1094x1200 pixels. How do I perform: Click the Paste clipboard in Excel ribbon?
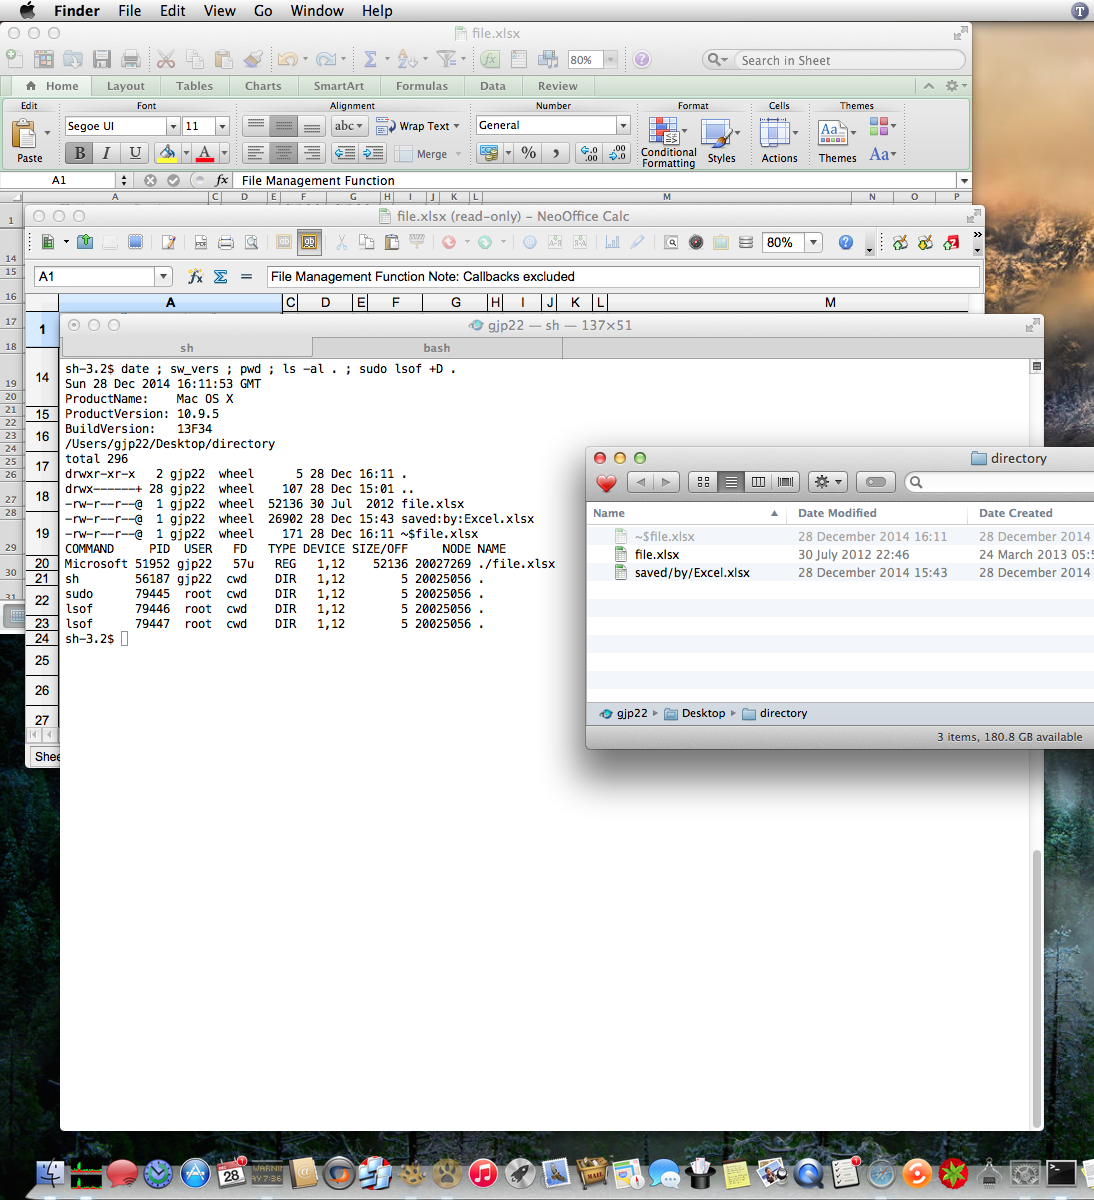click(x=24, y=135)
